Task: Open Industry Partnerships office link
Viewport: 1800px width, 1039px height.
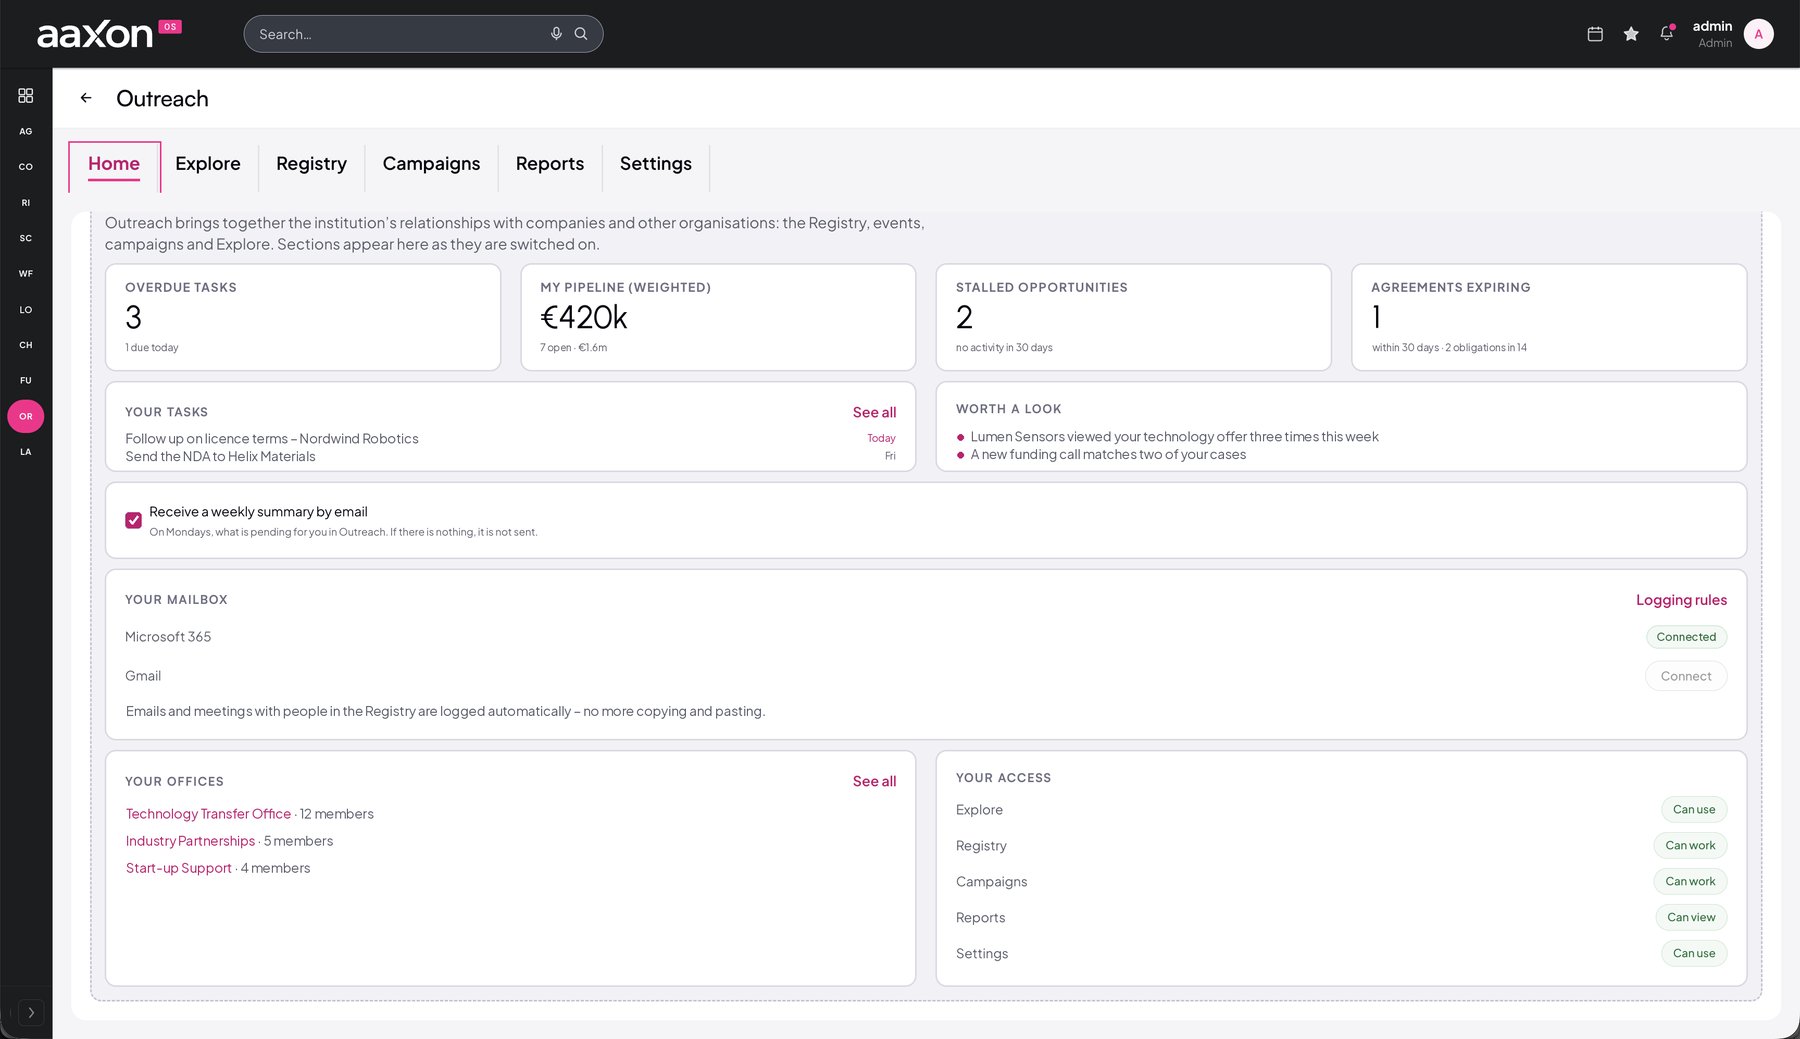Action: tap(190, 841)
